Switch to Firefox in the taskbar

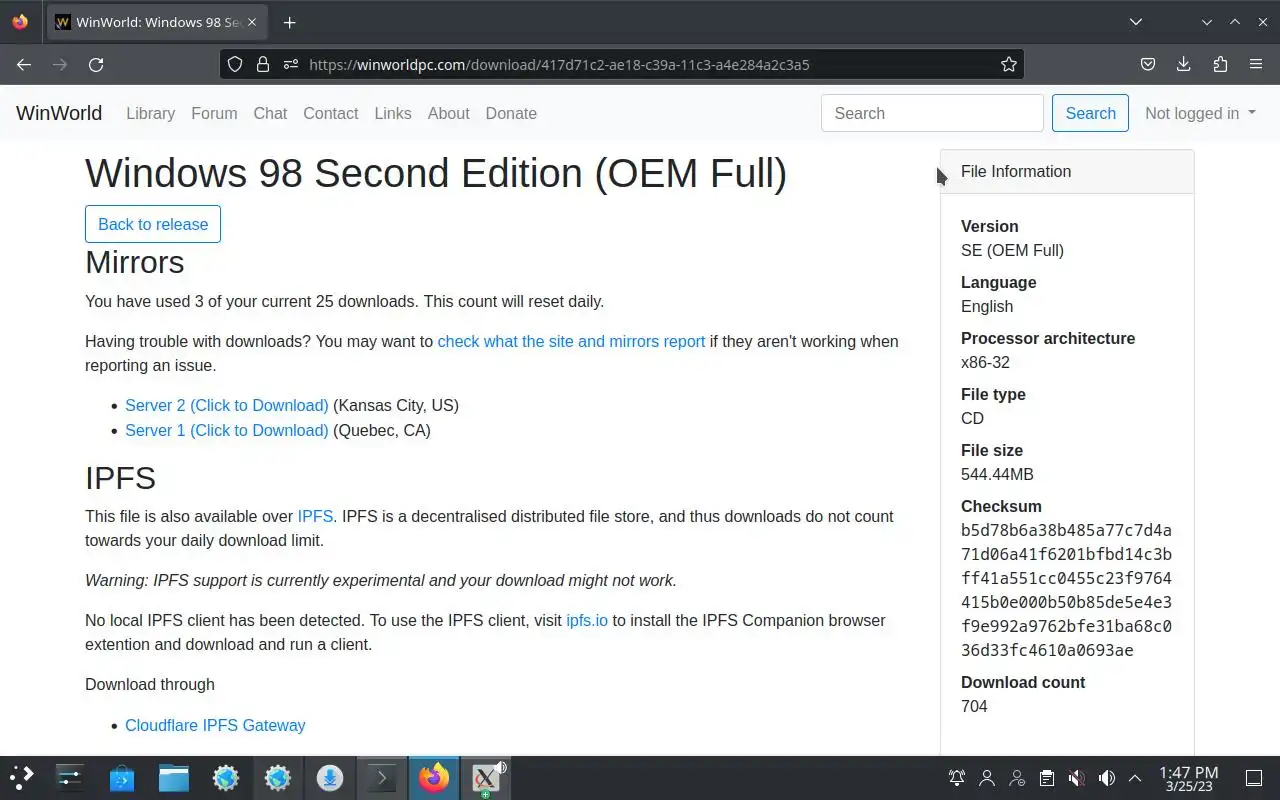[x=434, y=777]
